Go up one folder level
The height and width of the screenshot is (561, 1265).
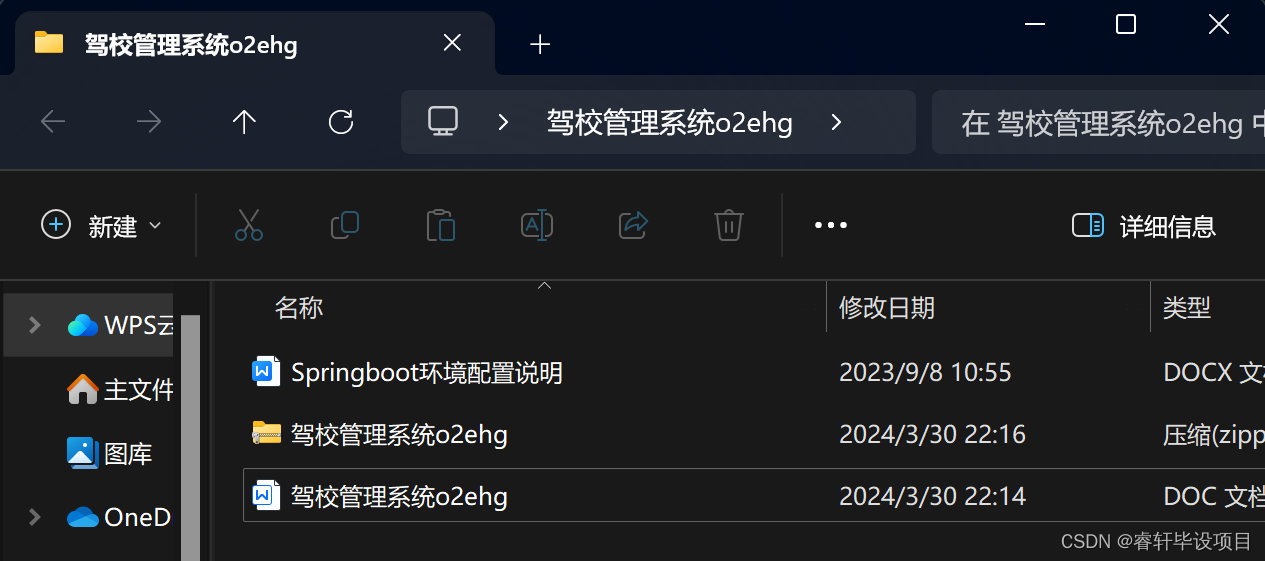tap(244, 122)
